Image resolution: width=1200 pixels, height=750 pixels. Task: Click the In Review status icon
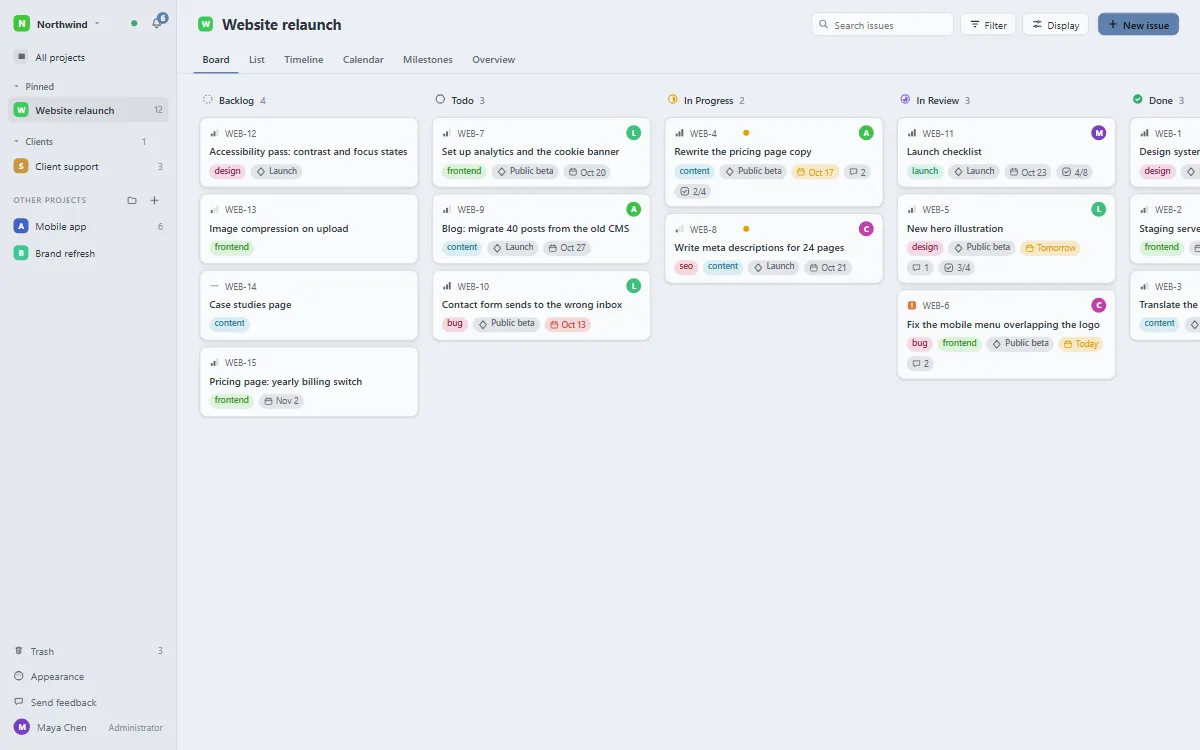pyautogui.click(x=905, y=100)
